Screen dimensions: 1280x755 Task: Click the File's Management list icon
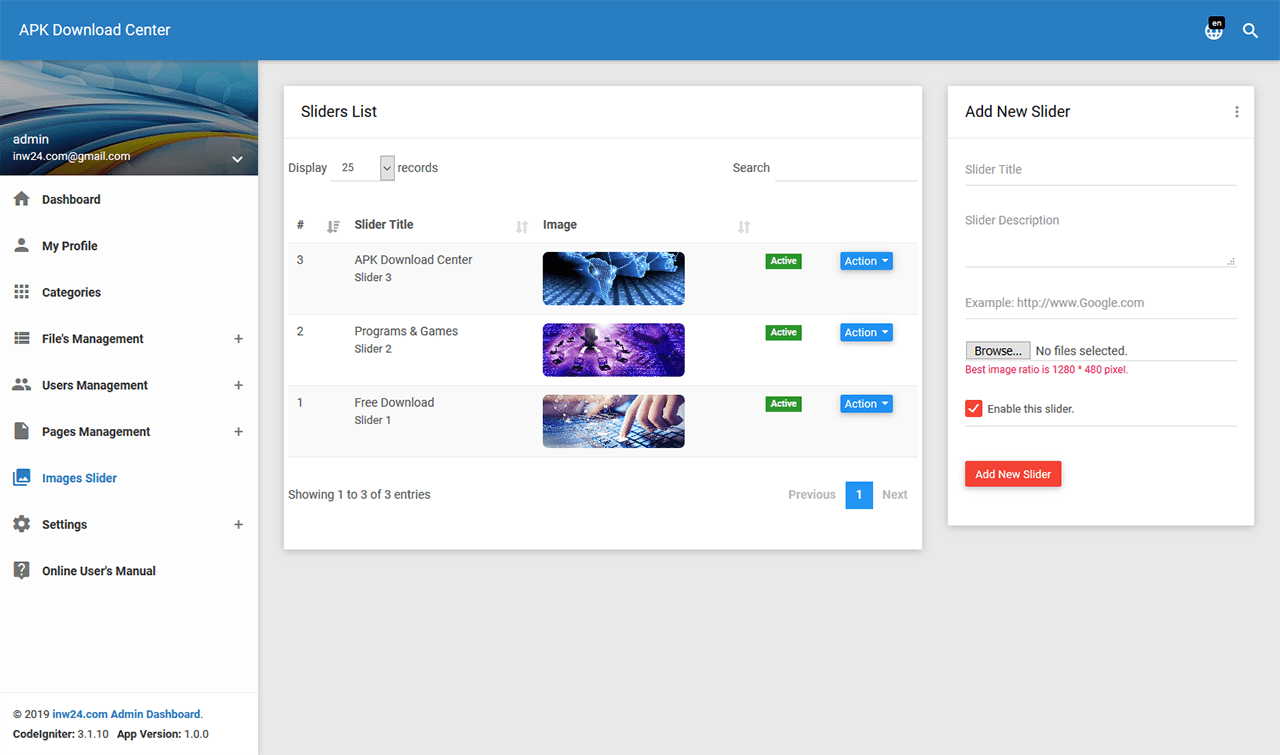point(21,338)
